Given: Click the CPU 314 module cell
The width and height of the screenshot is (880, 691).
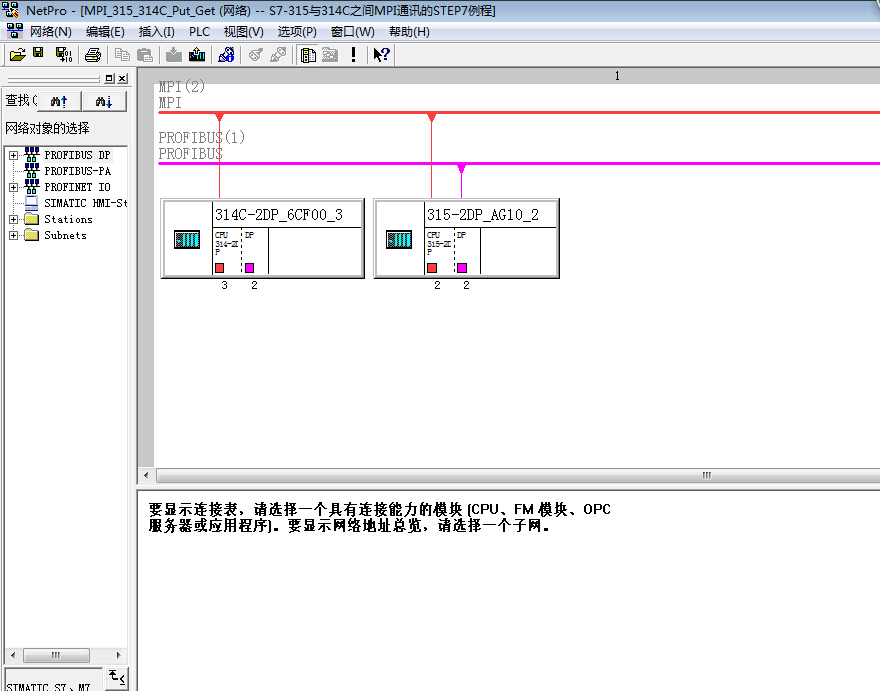Looking at the screenshot, I should pos(227,251).
